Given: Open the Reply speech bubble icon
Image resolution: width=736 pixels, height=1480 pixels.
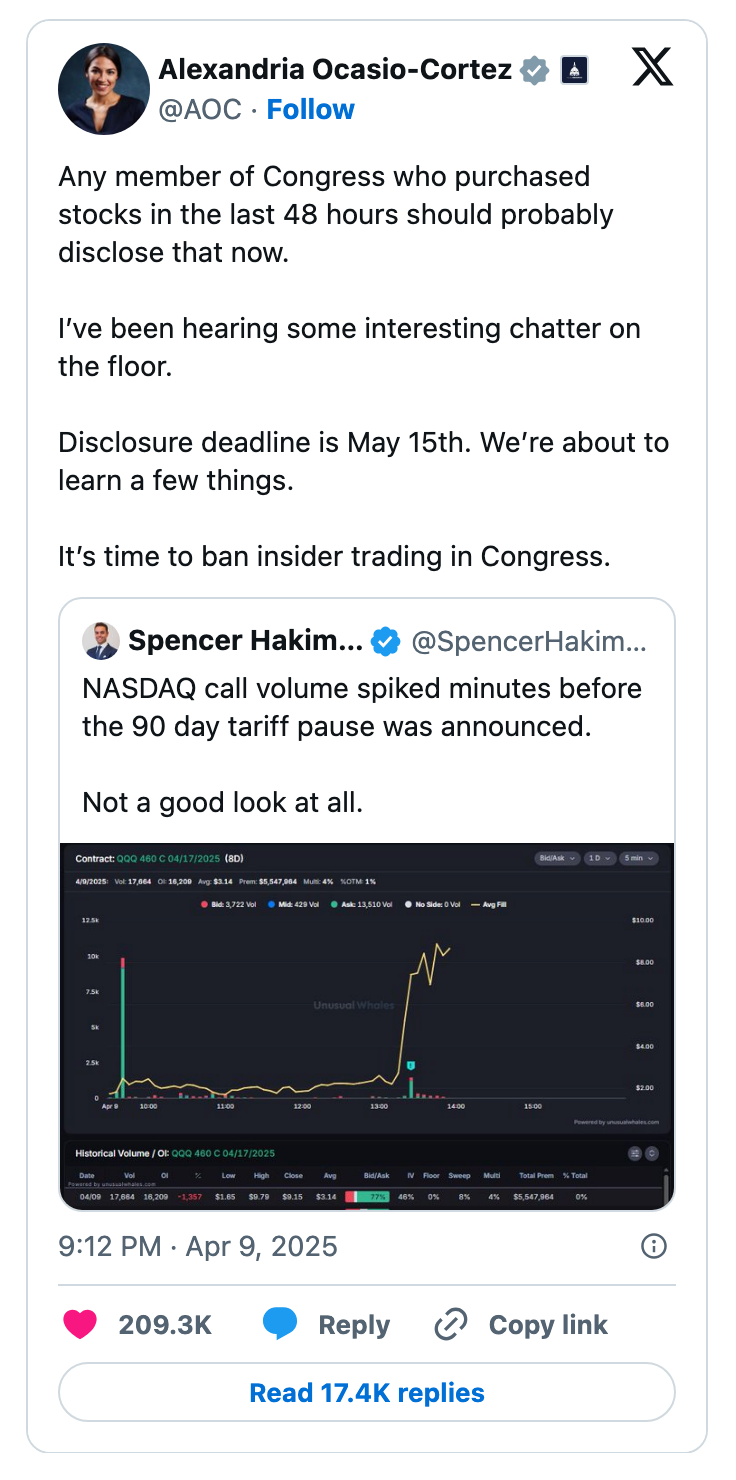Looking at the screenshot, I should pos(281,1324).
